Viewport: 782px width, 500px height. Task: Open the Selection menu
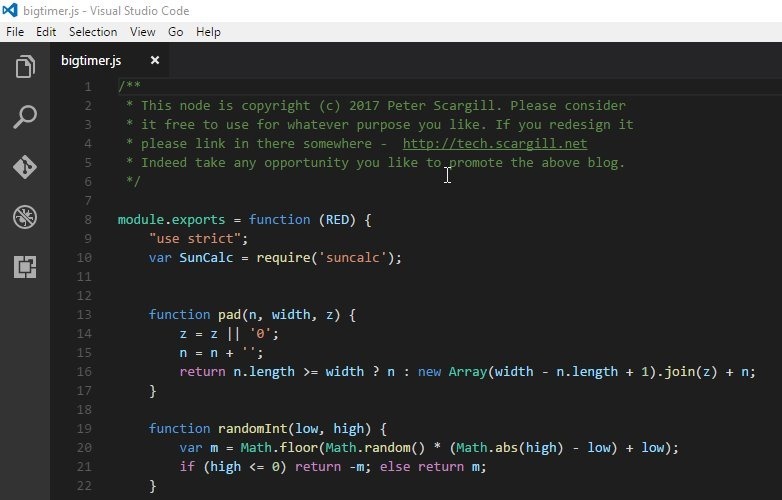(93, 32)
